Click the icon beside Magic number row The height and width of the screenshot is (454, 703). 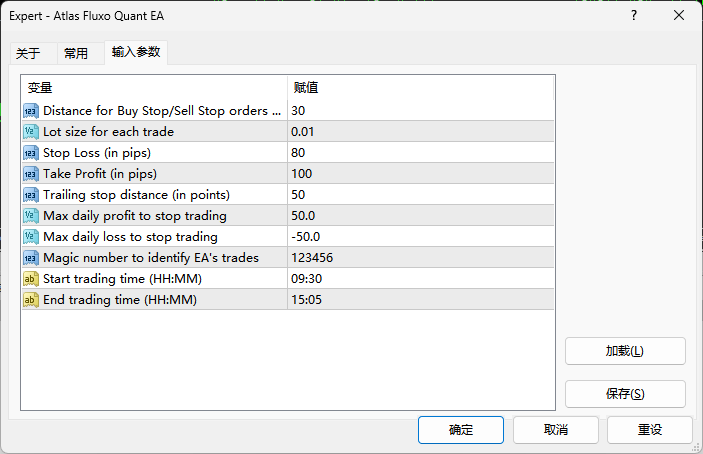[x=31, y=258]
